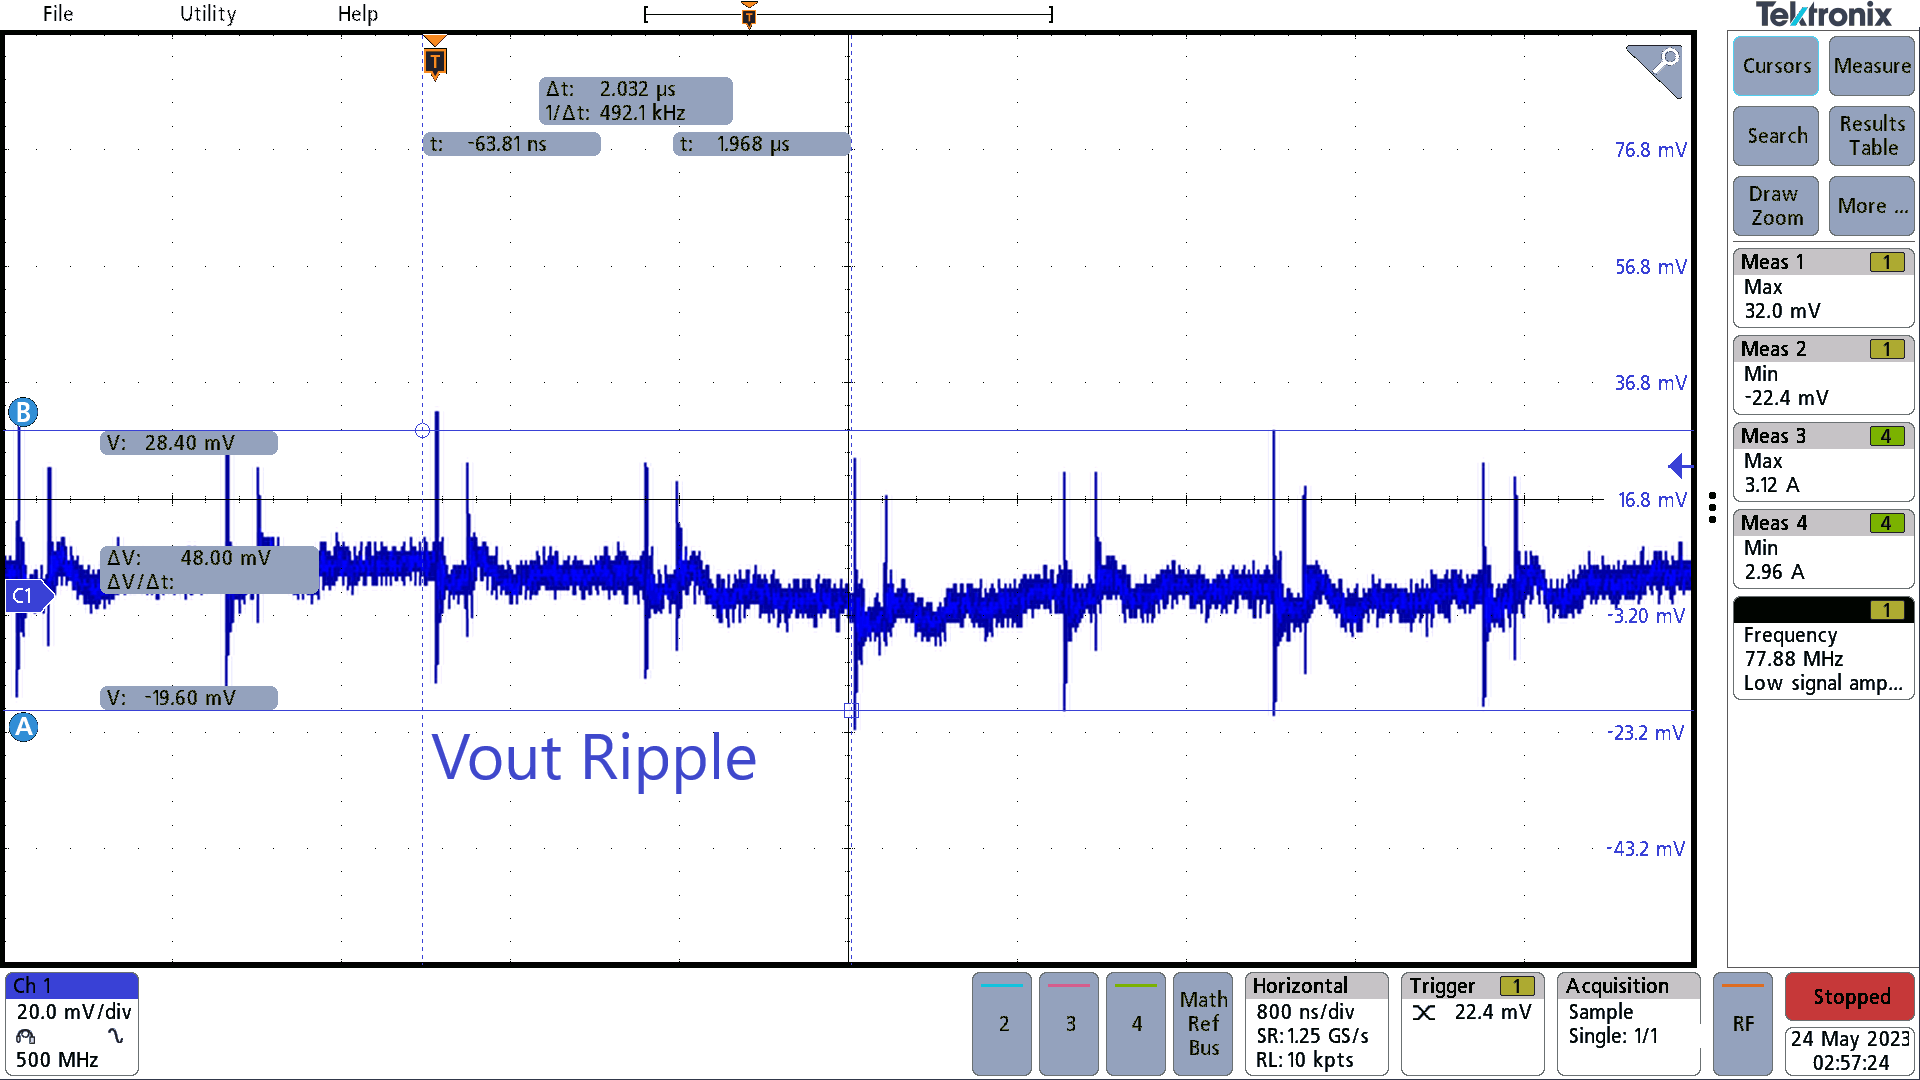
Task: Open the File menu
Action: coord(57,14)
